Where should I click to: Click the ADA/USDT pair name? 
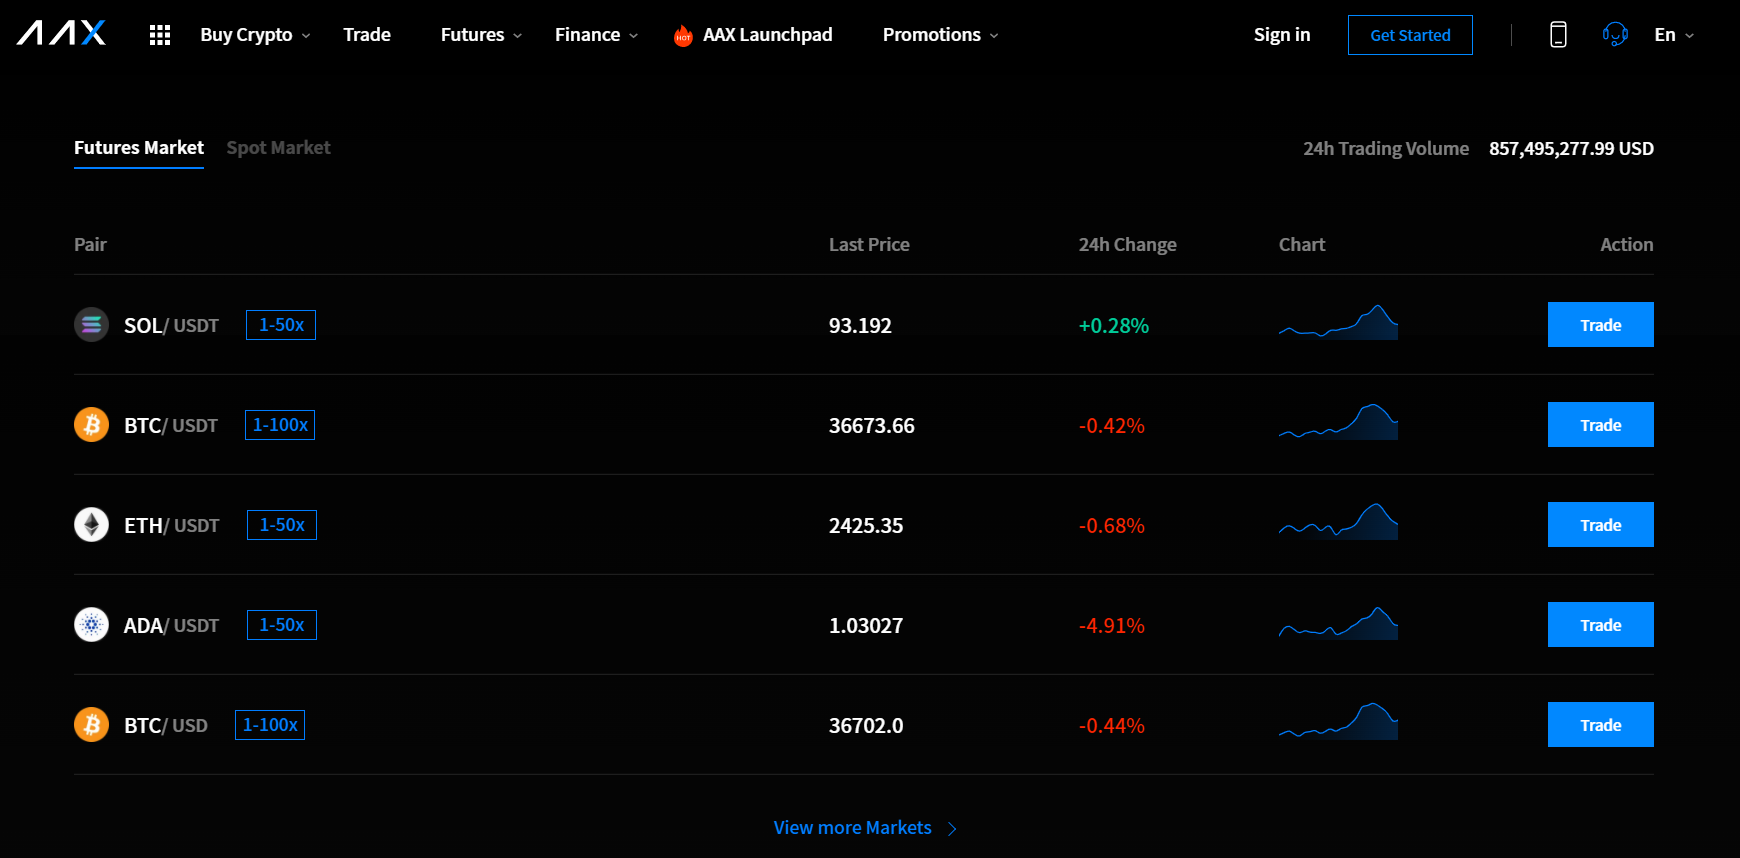click(171, 626)
